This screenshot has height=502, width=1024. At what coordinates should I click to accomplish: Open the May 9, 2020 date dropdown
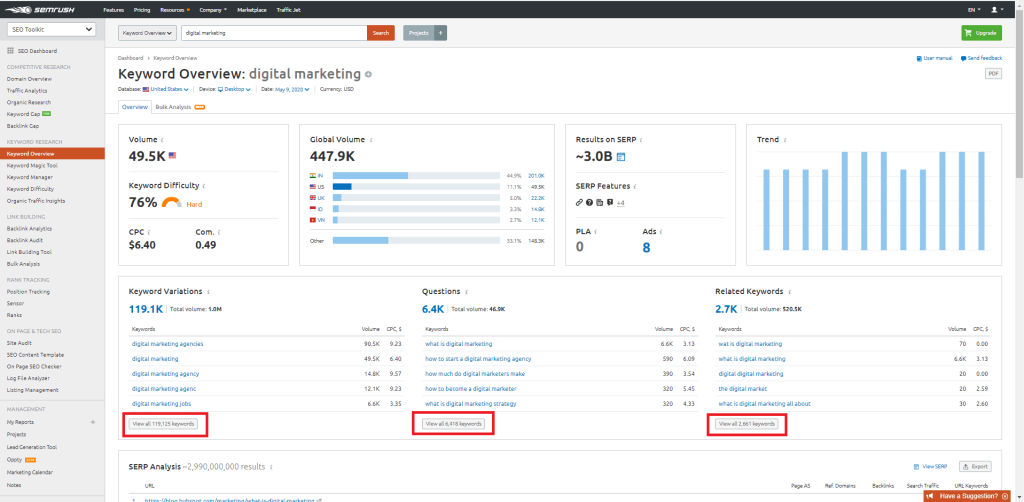coord(291,89)
